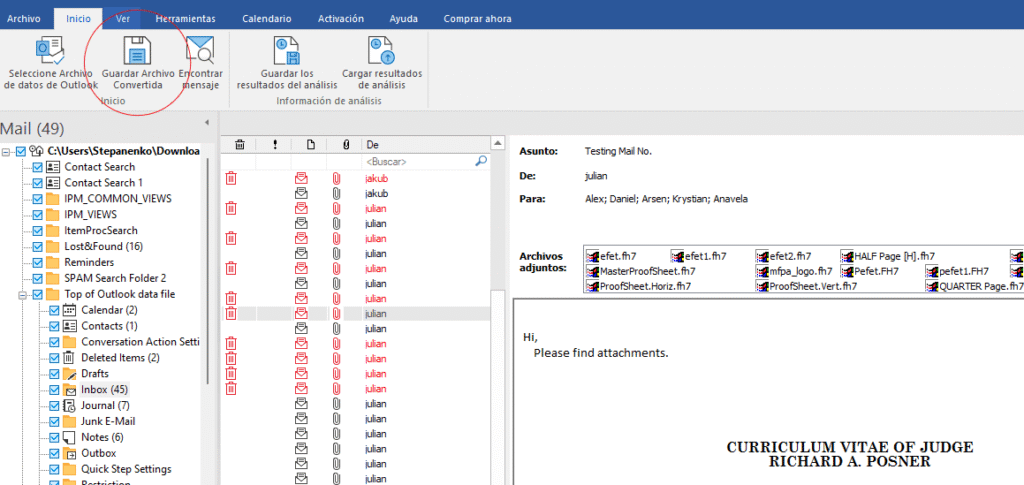This screenshot has width=1024, height=485.
Task: Click Cargar resultados de análisis
Action: pyautogui.click(x=382, y=63)
